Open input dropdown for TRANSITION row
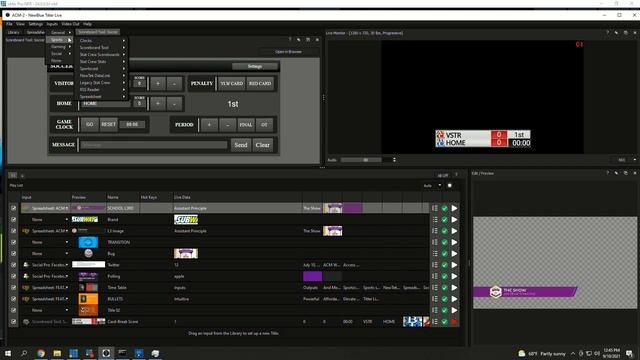Viewport: 640px width, 360px height. point(67,242)
